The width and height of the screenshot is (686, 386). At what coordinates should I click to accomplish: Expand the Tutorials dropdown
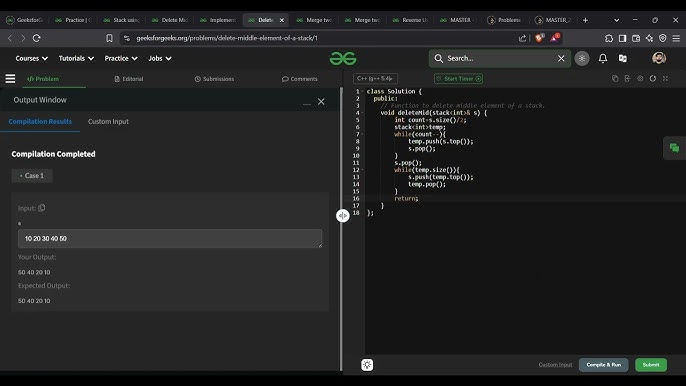click(76, 58)
